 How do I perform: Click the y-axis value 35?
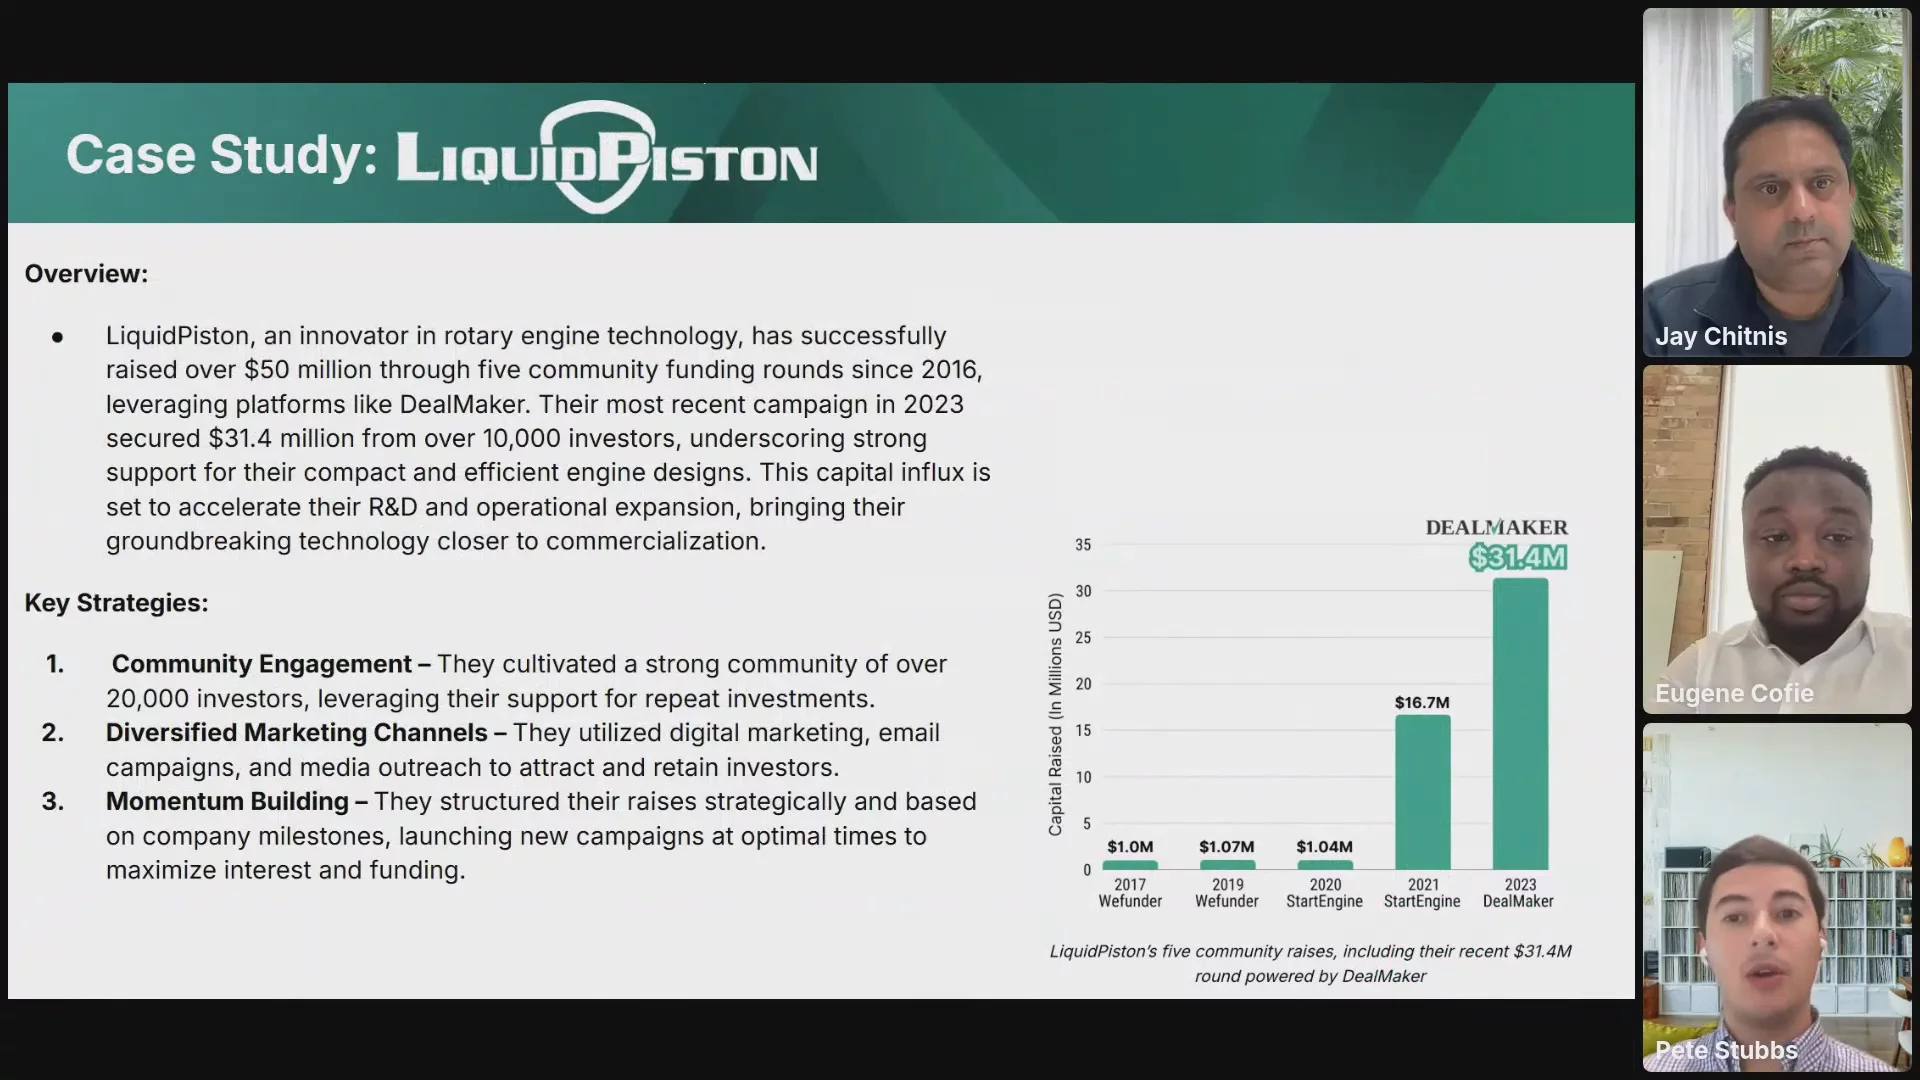coord(1083,545)
